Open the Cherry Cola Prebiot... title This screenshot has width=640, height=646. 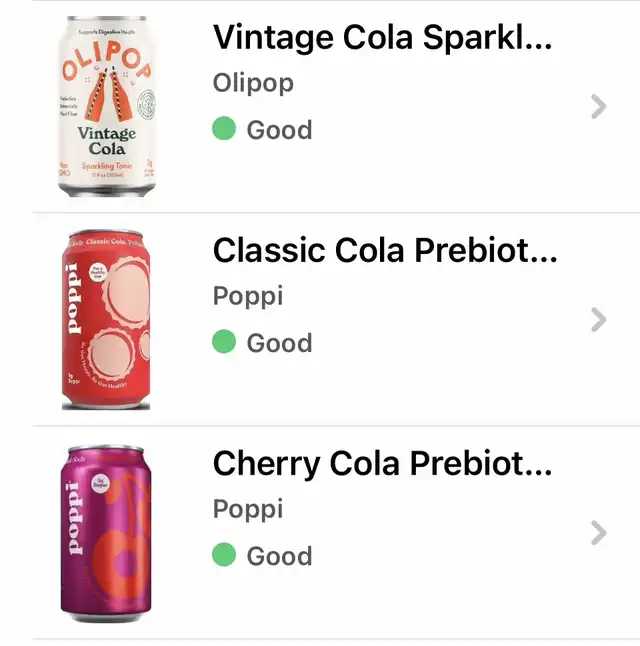[382, 464]
